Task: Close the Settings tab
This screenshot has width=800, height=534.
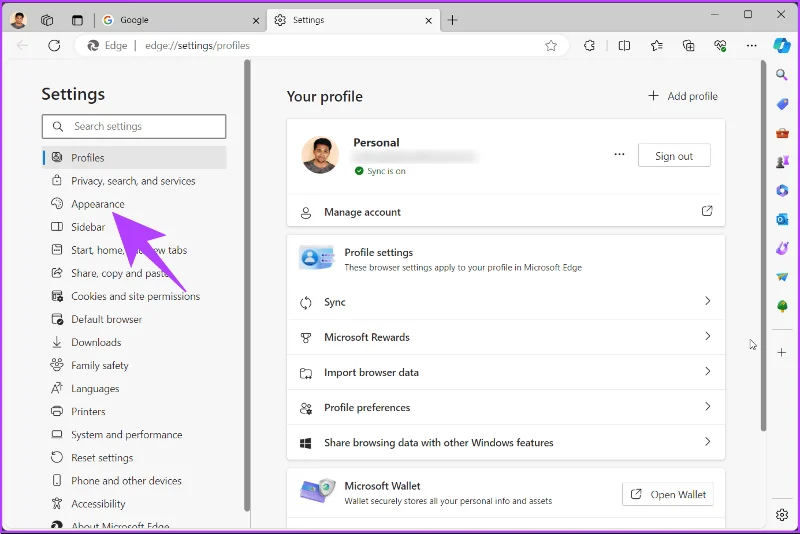Action: tap(429, 21)
